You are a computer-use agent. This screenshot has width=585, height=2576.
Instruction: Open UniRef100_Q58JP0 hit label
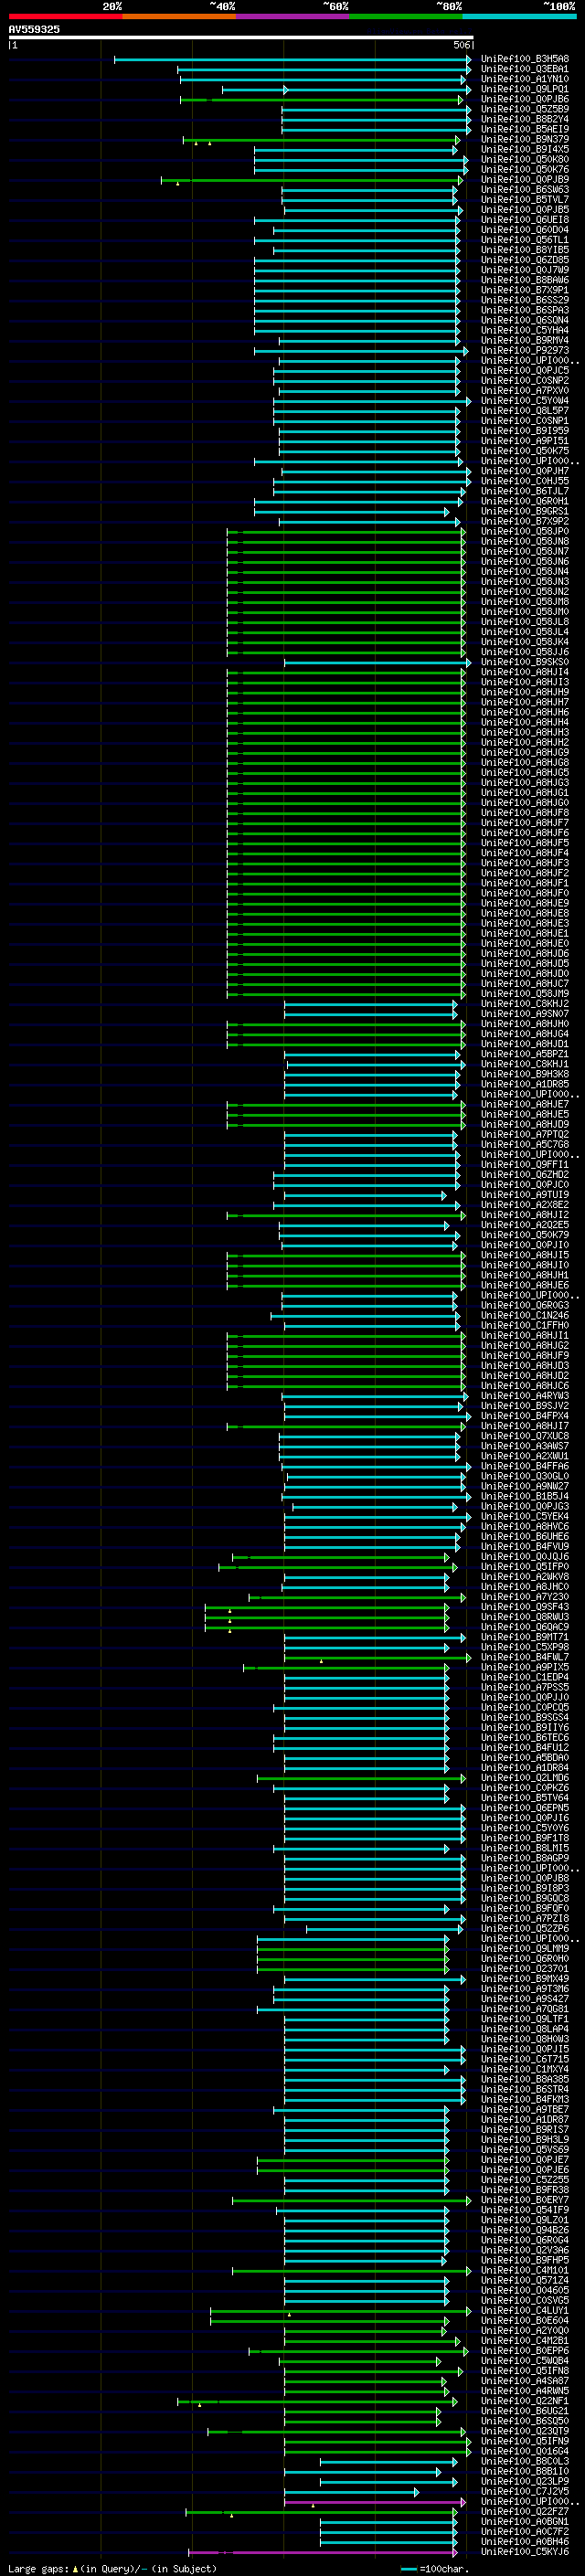coord(525,531)
